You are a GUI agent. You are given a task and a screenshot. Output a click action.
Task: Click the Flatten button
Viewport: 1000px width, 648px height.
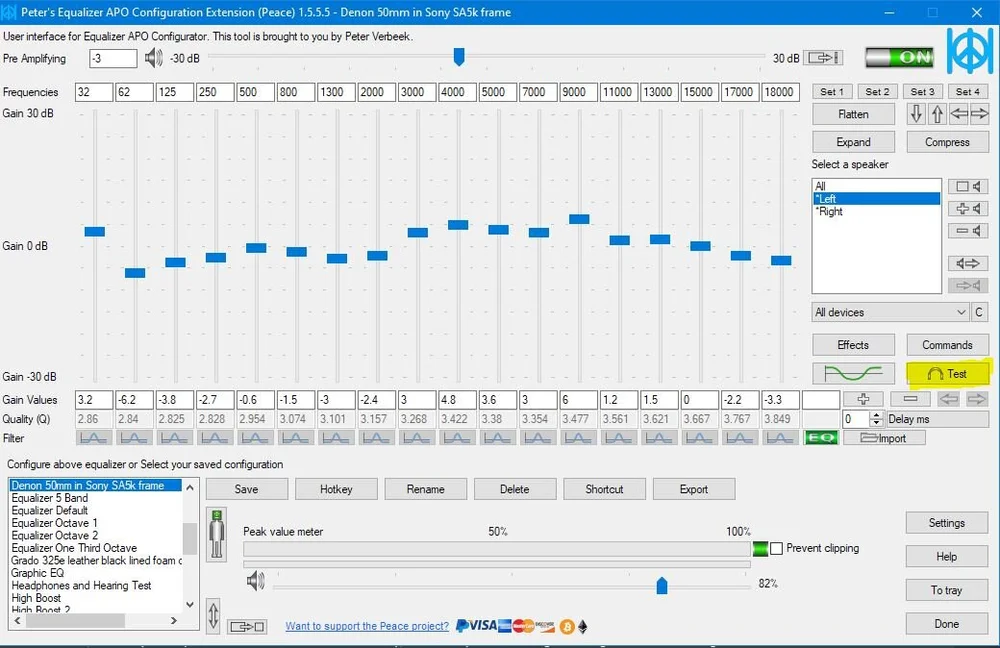tap(853, 114)
